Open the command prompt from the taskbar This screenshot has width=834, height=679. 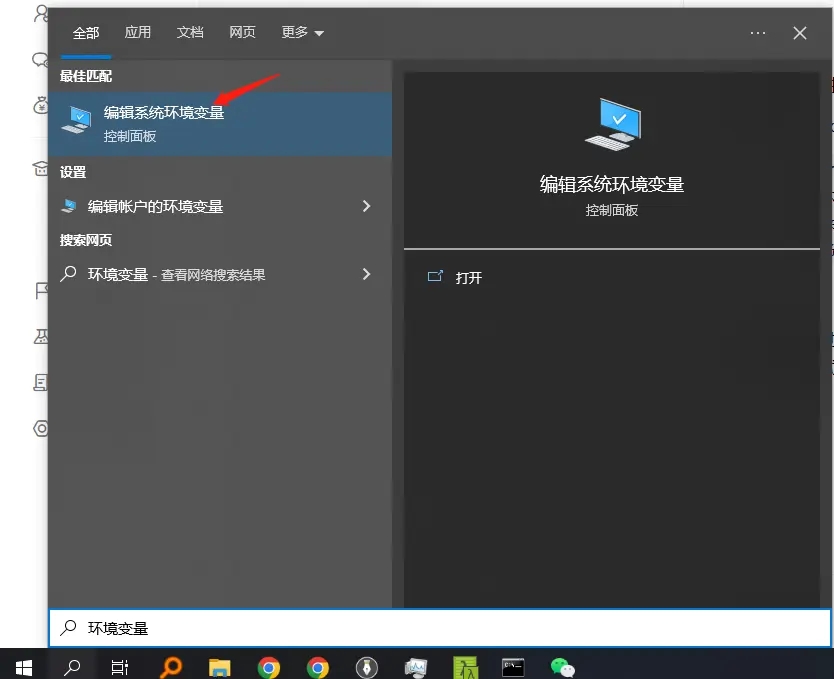click(x=513, y=666)
